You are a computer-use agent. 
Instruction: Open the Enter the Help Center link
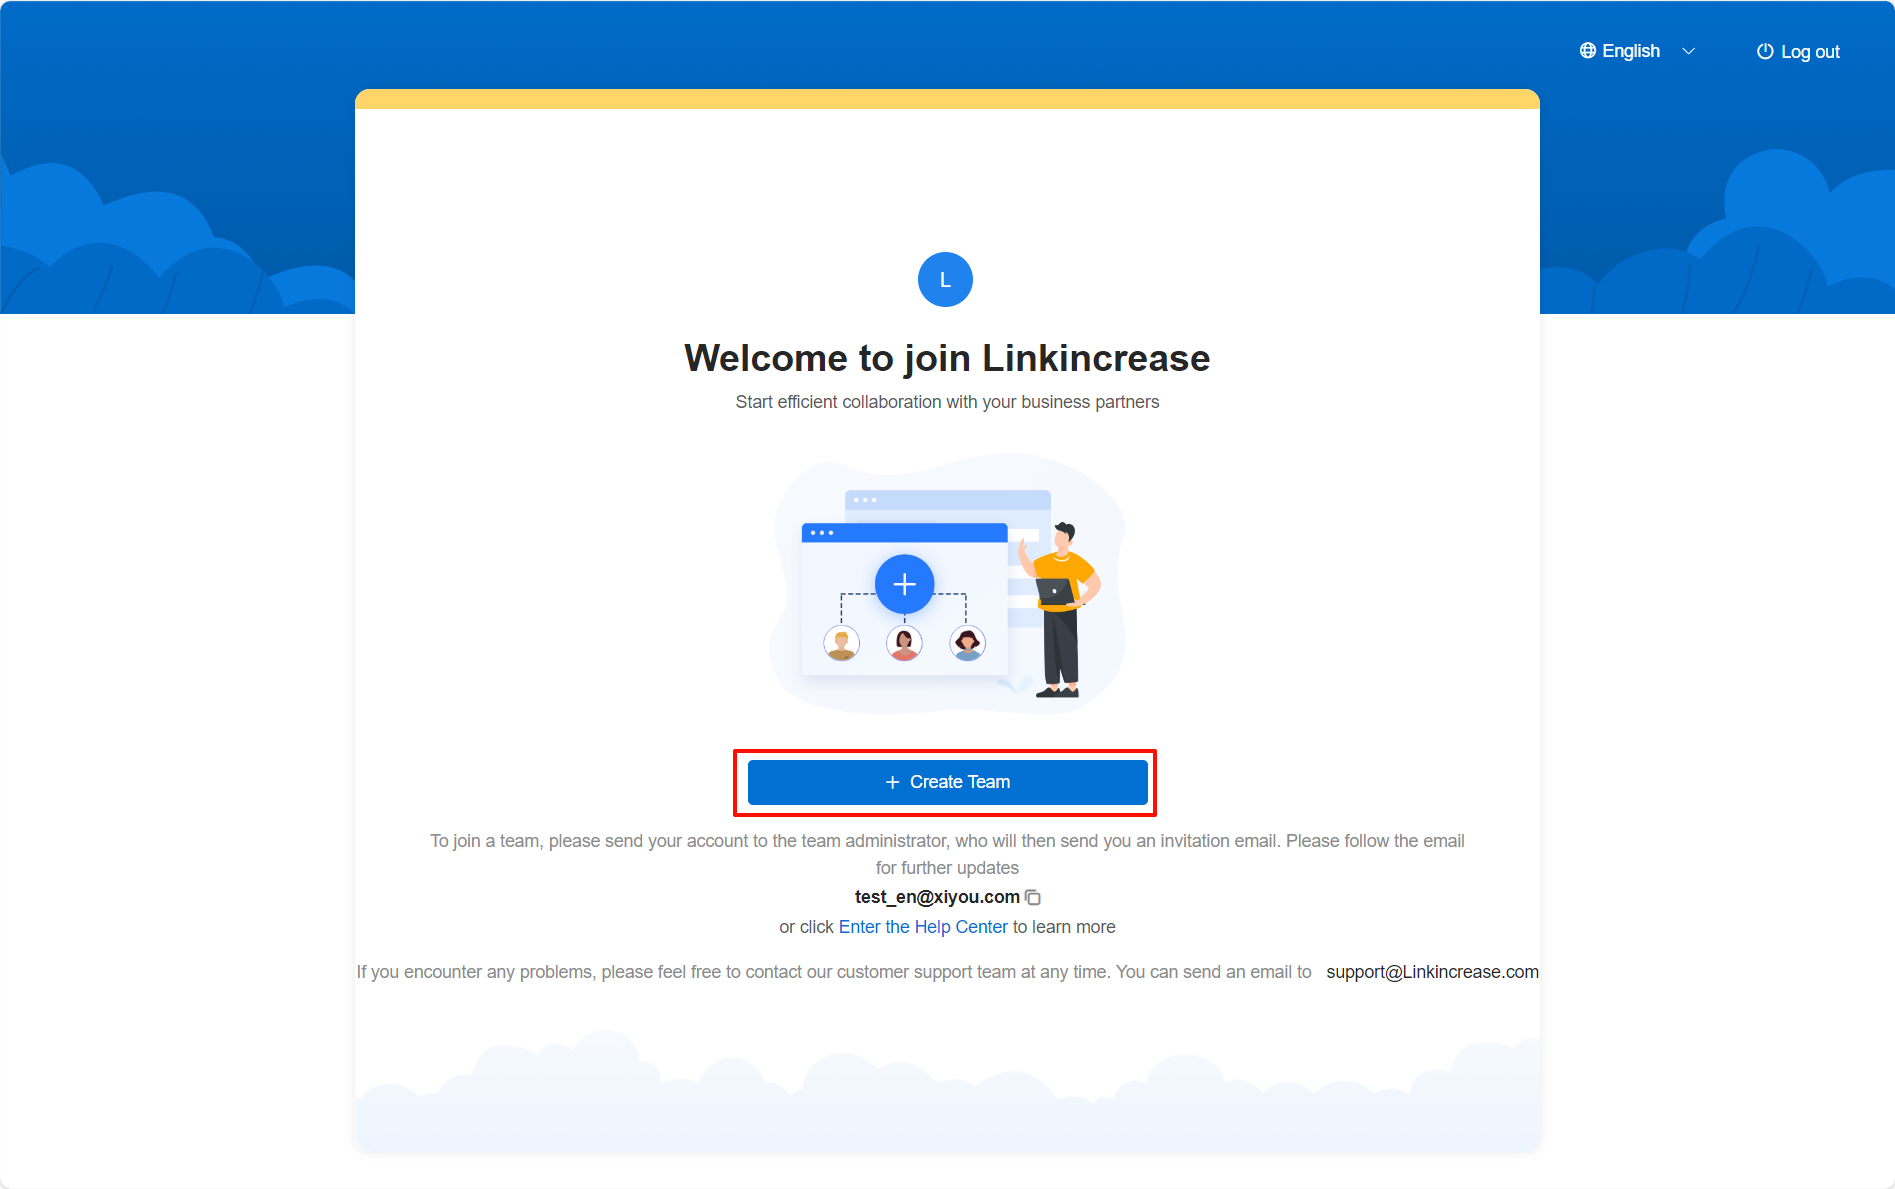[x=922, y=927]
